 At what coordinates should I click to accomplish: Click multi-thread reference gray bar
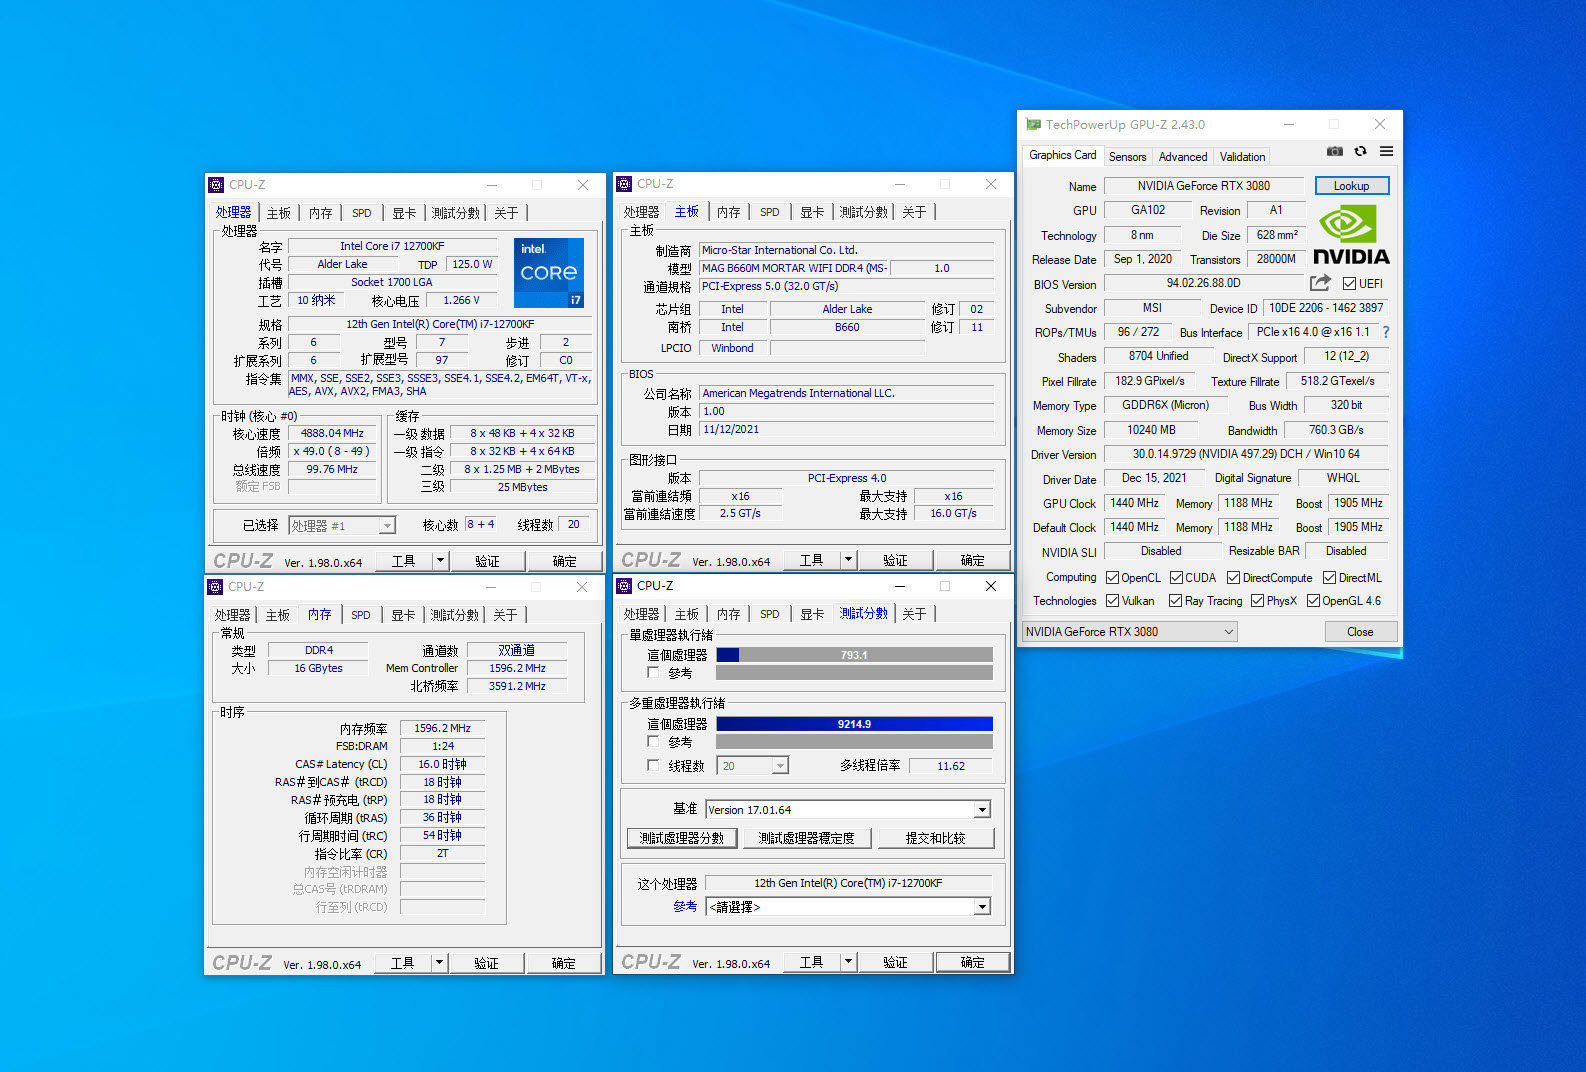tap(854, 742)
